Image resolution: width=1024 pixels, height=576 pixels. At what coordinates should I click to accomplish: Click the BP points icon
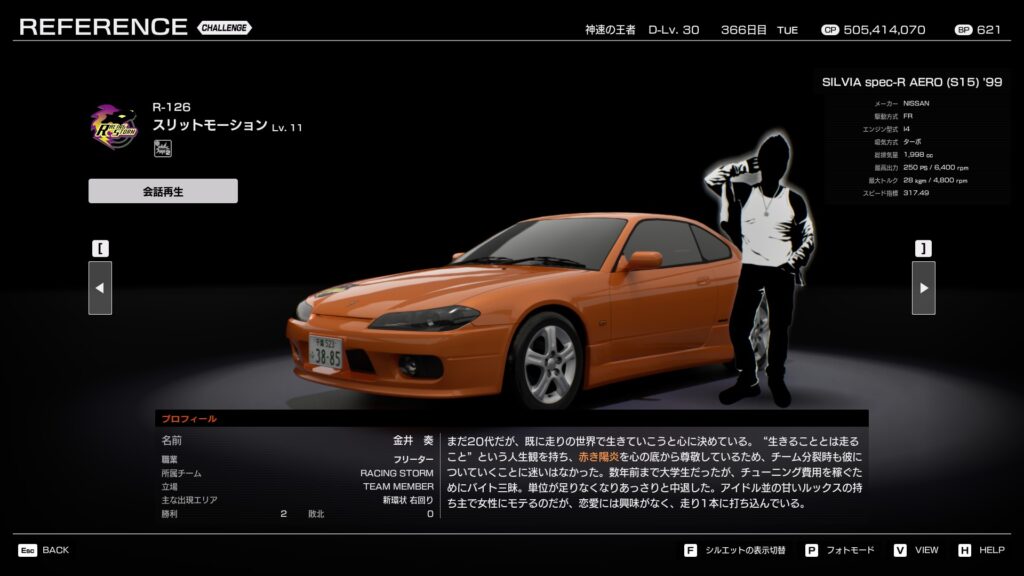963,30
